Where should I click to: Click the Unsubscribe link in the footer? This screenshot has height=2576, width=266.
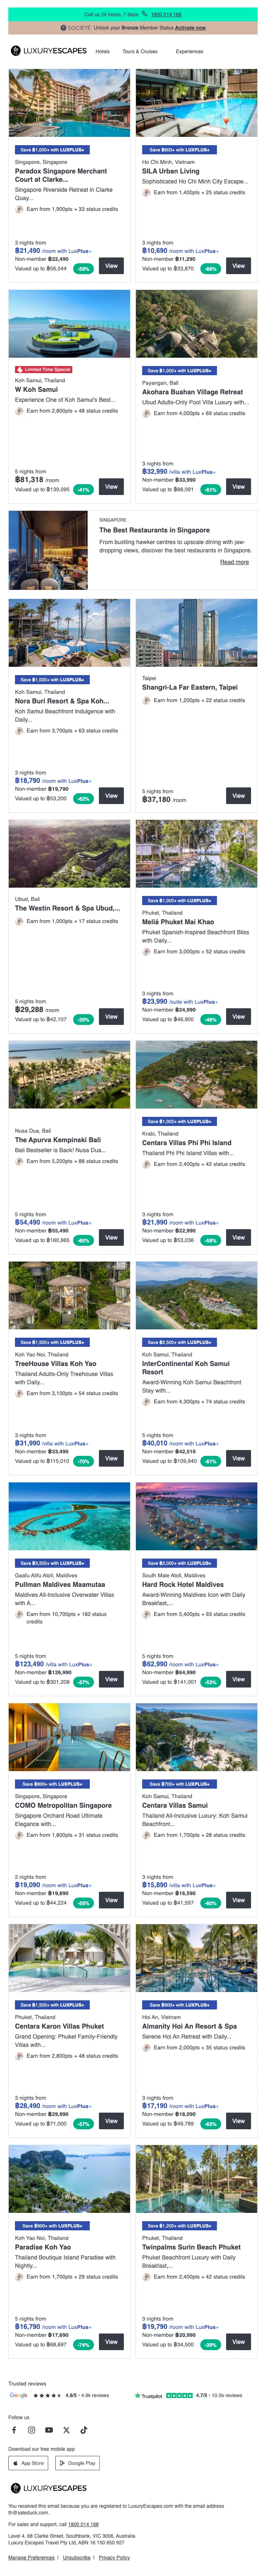[x=77, y=2557]
